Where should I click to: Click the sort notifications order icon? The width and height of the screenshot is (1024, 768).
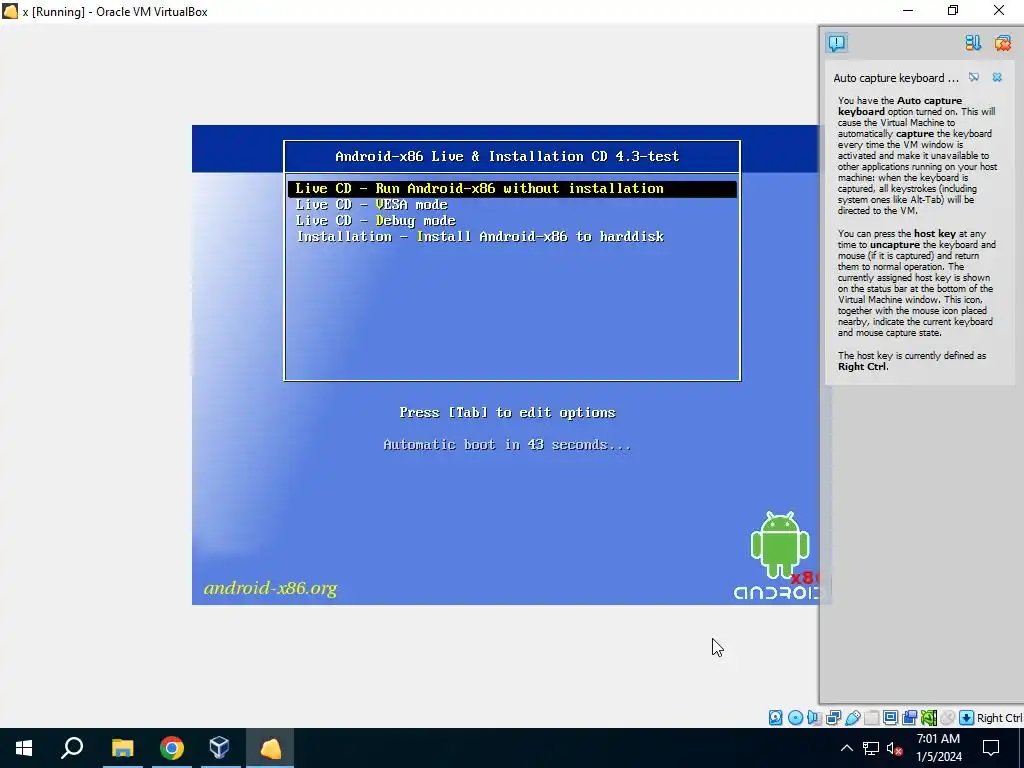pyautogui.click(x=973, y=43)
